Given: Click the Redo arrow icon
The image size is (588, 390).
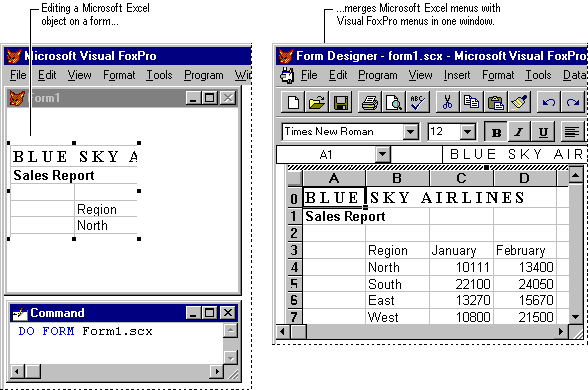Looking at the screenshot, I should (573, 102).
